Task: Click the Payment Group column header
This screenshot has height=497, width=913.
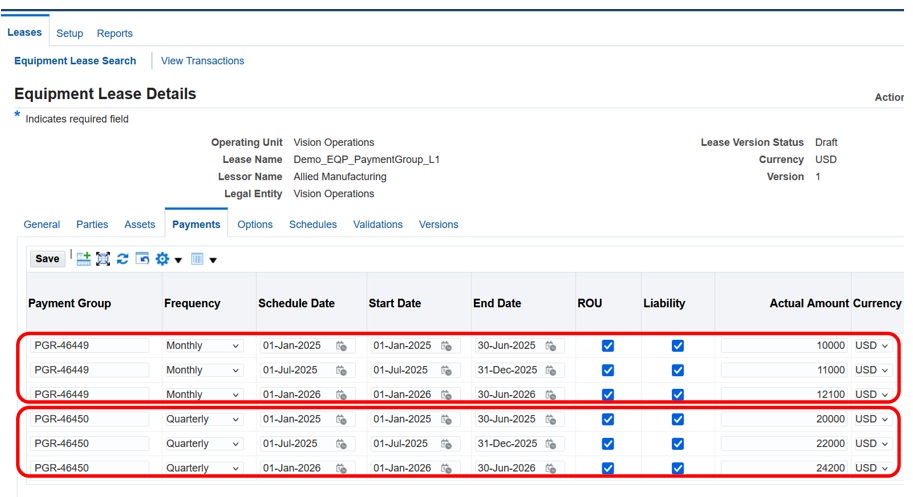Action: pos(70,303)
